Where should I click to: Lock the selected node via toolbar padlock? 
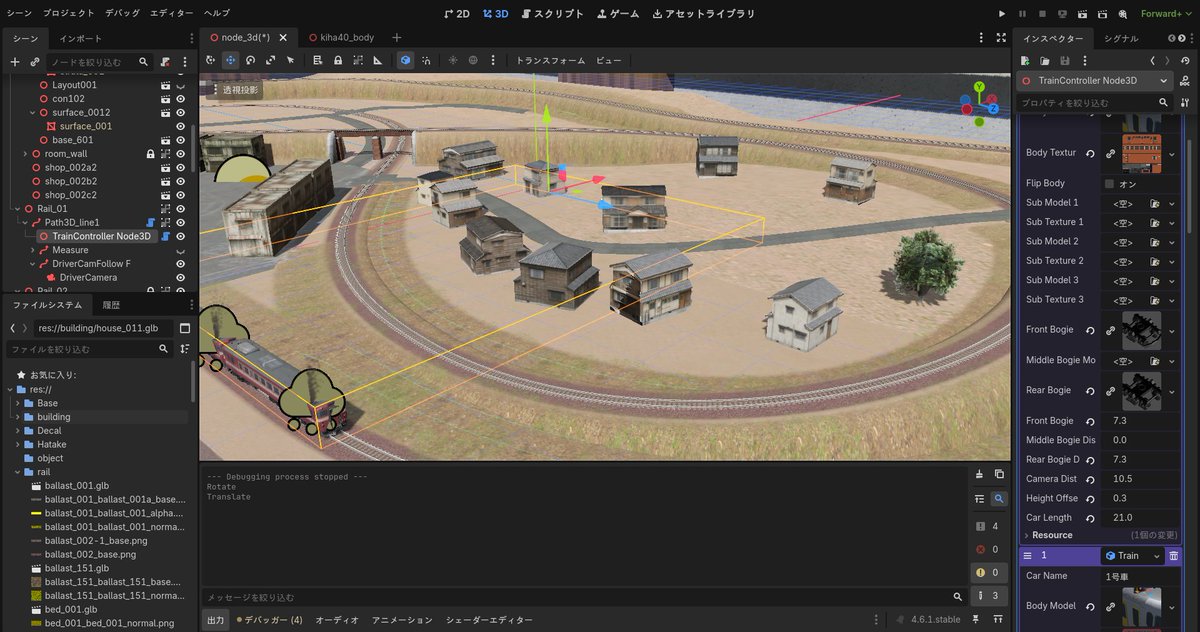(337, 60)
